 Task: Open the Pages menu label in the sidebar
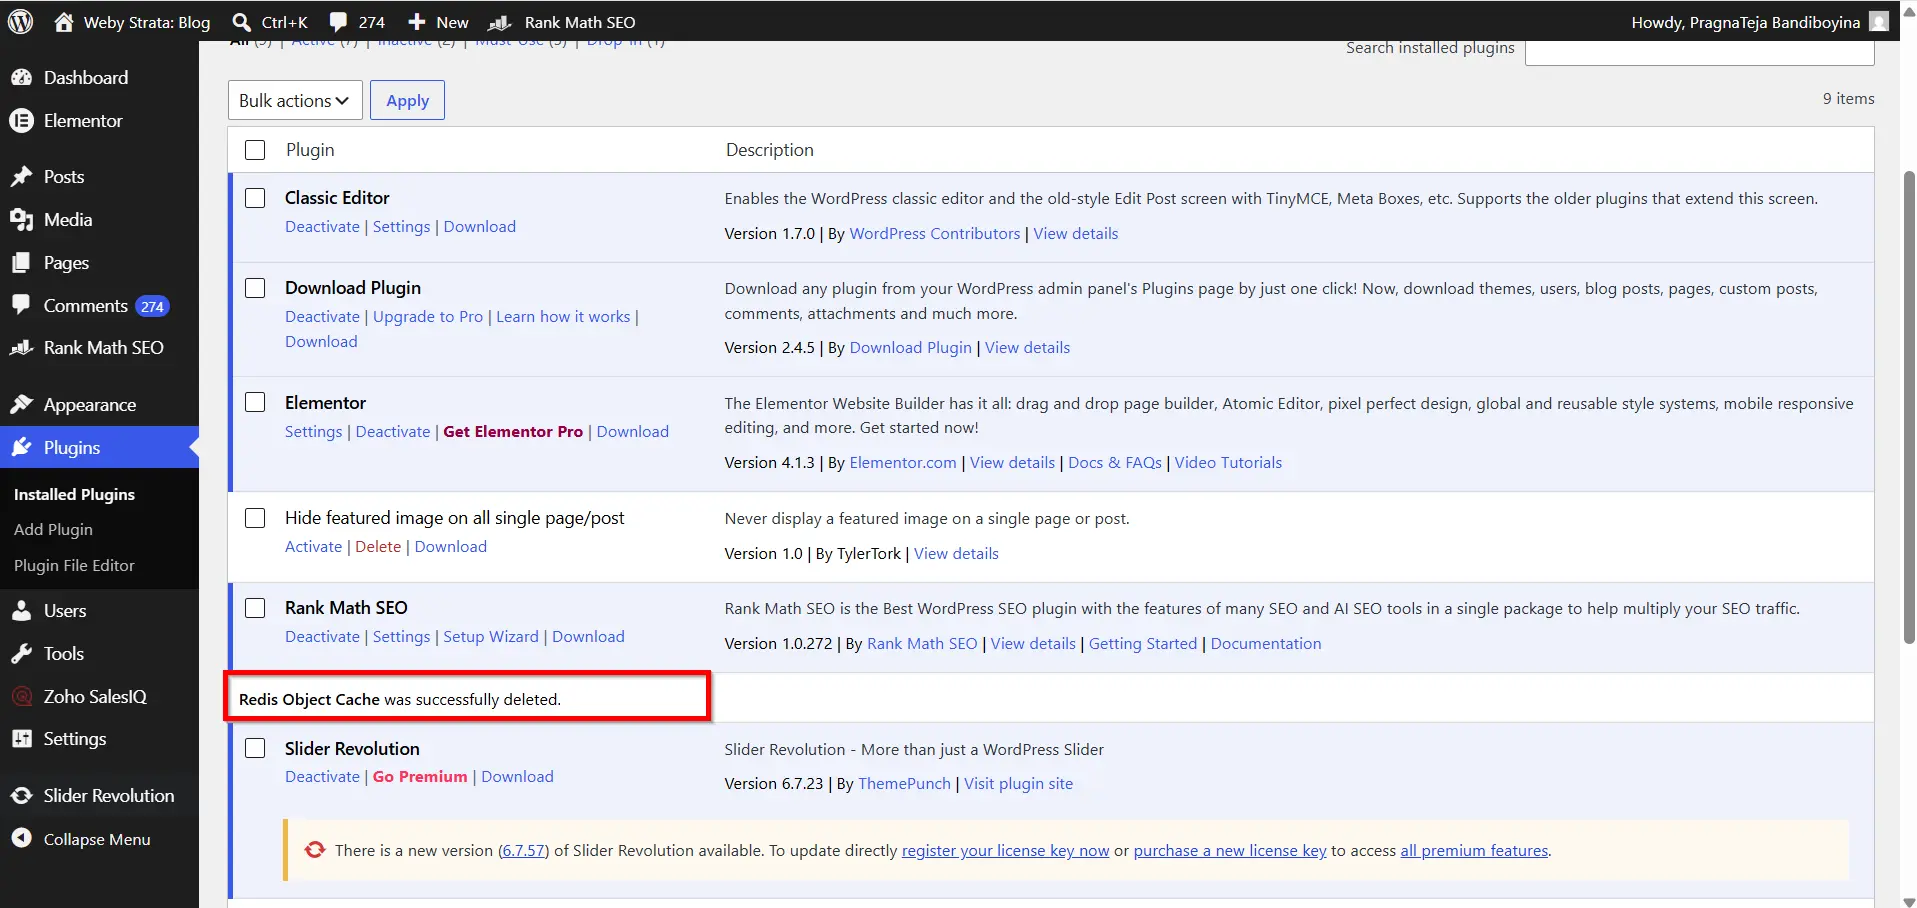pos(66,263)
